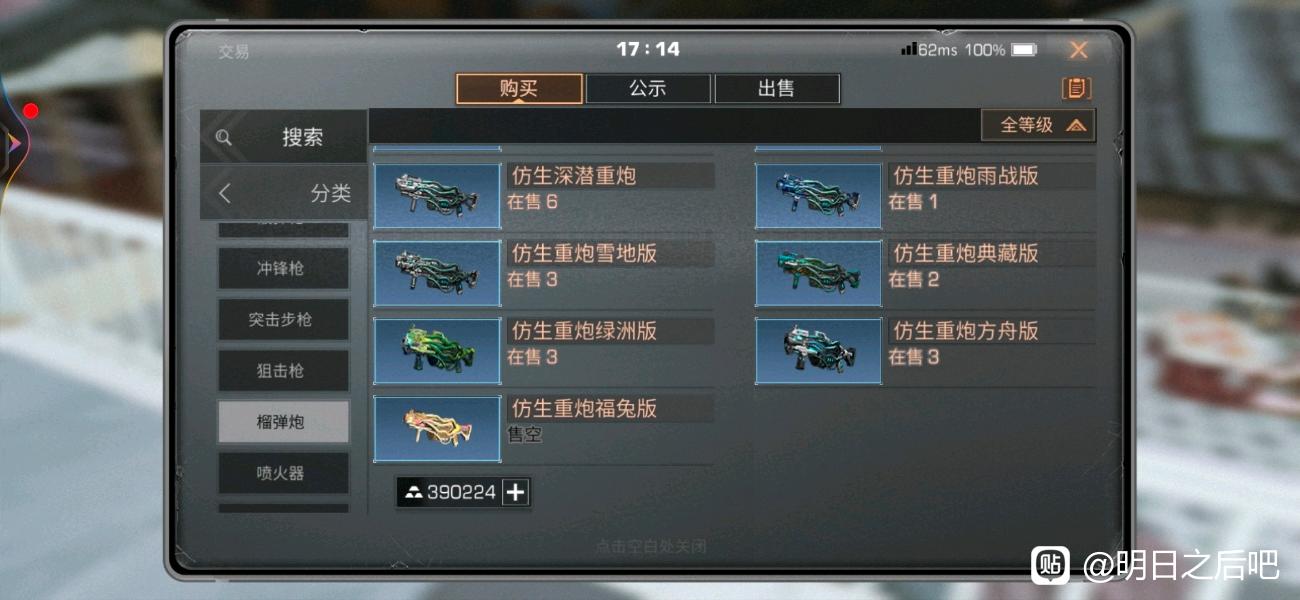The image size is (1300, 600).
Task: Tap the magnifier search icon
Action: click(x=224, y=138)
